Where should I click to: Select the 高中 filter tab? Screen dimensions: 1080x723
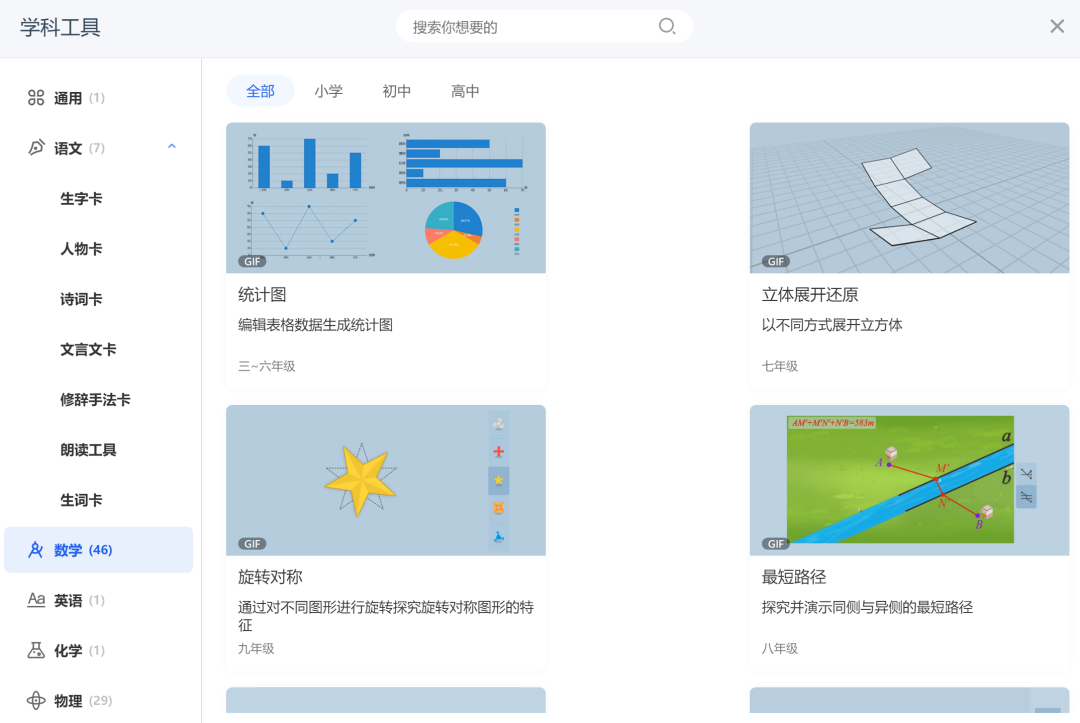[464, 90]
